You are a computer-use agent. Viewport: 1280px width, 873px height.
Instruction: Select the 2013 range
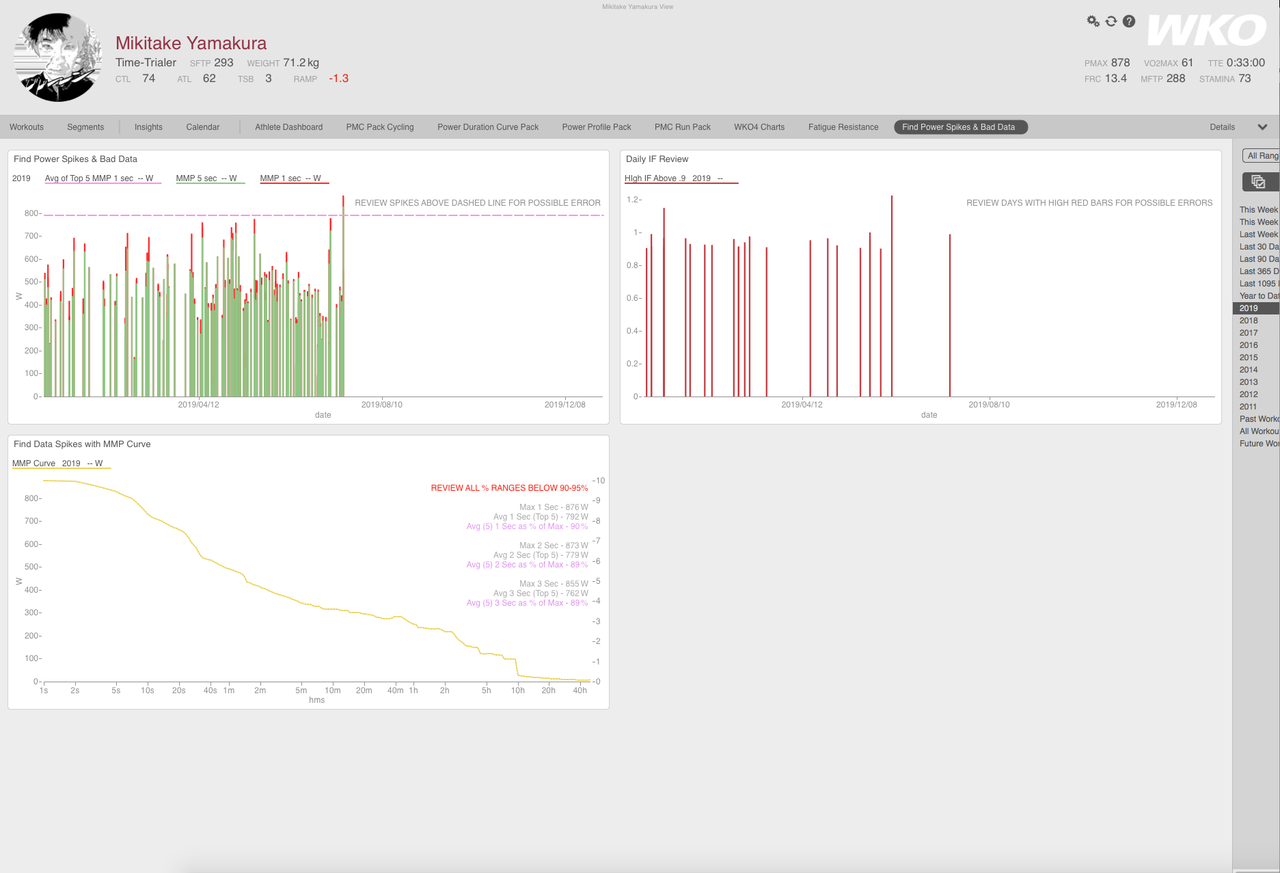tap(1249, 382)
